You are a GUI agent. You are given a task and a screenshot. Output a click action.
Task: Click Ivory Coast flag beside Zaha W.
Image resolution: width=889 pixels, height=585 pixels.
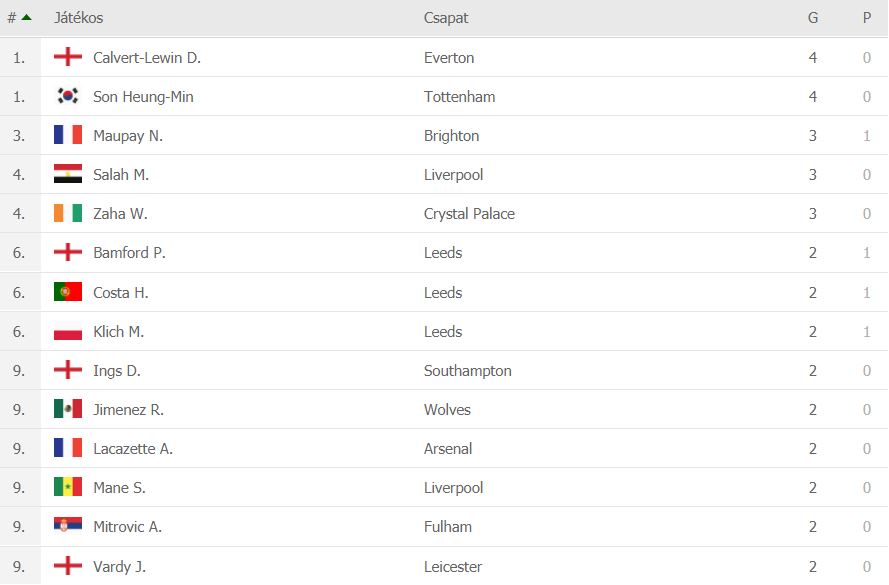68,213
